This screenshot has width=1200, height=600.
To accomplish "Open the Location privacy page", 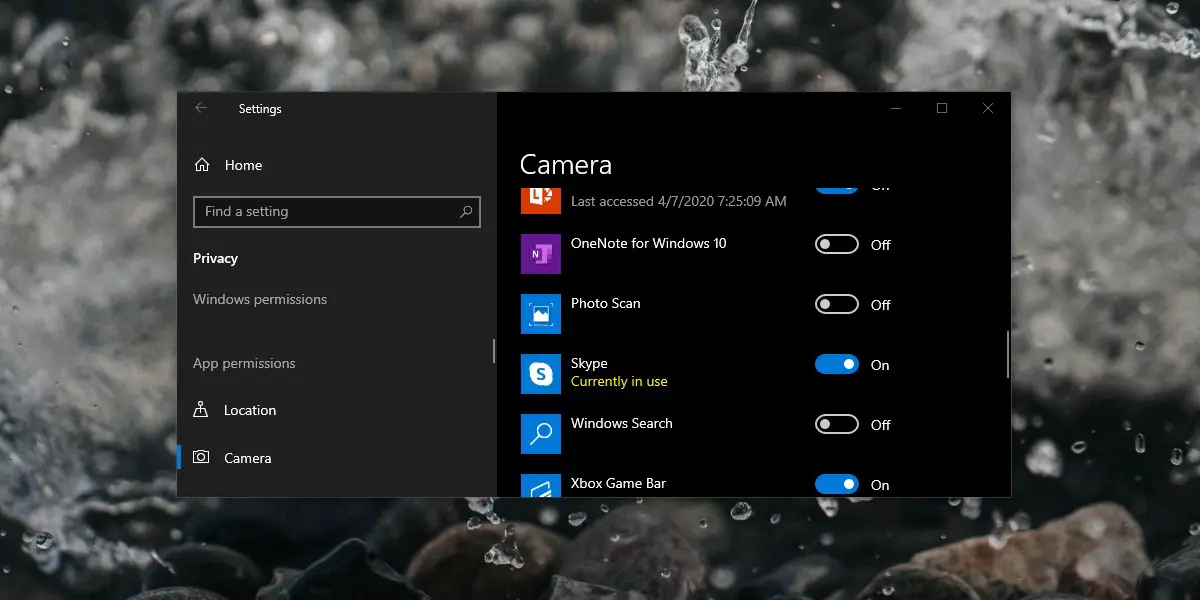I will [249, 410].
